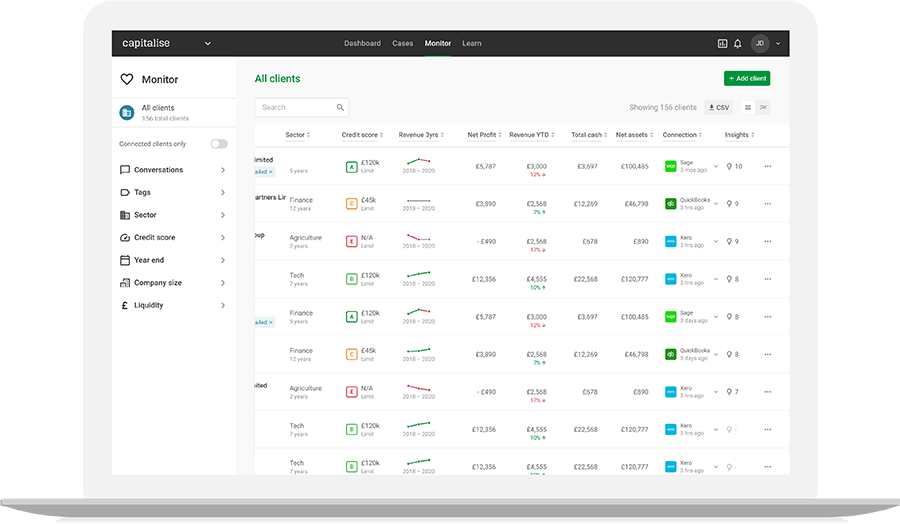The width and height of the screenshot is (900, 524).
Task: Click the Sage logo synced 3 mos ago
Action: pyautogui.click(x=670, y=166)
